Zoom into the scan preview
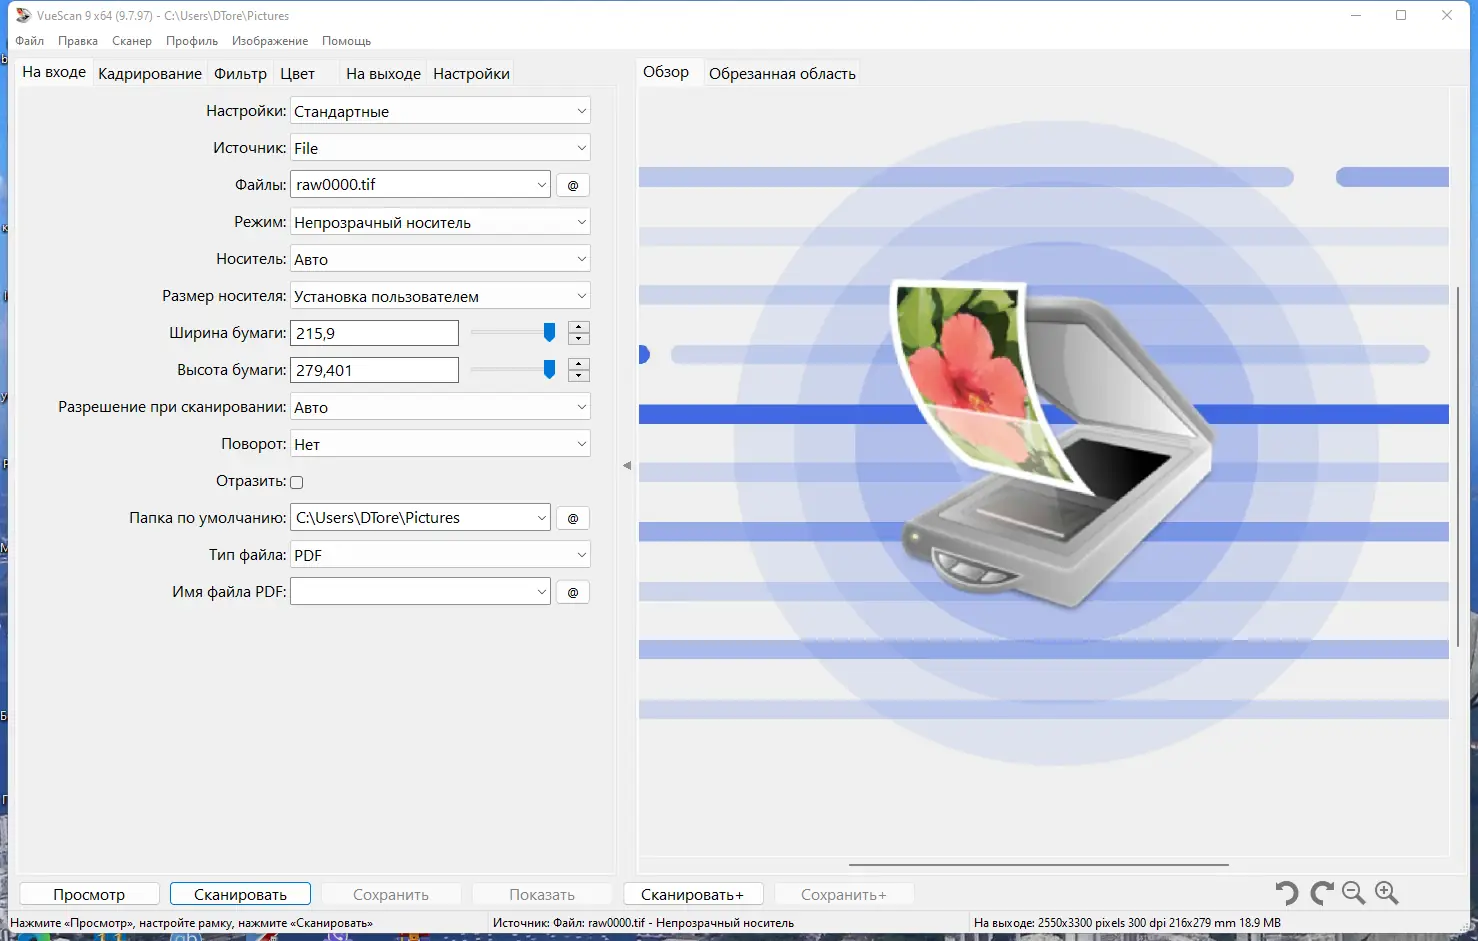This screenshot has width=1478, height=941. [1387, 892]
